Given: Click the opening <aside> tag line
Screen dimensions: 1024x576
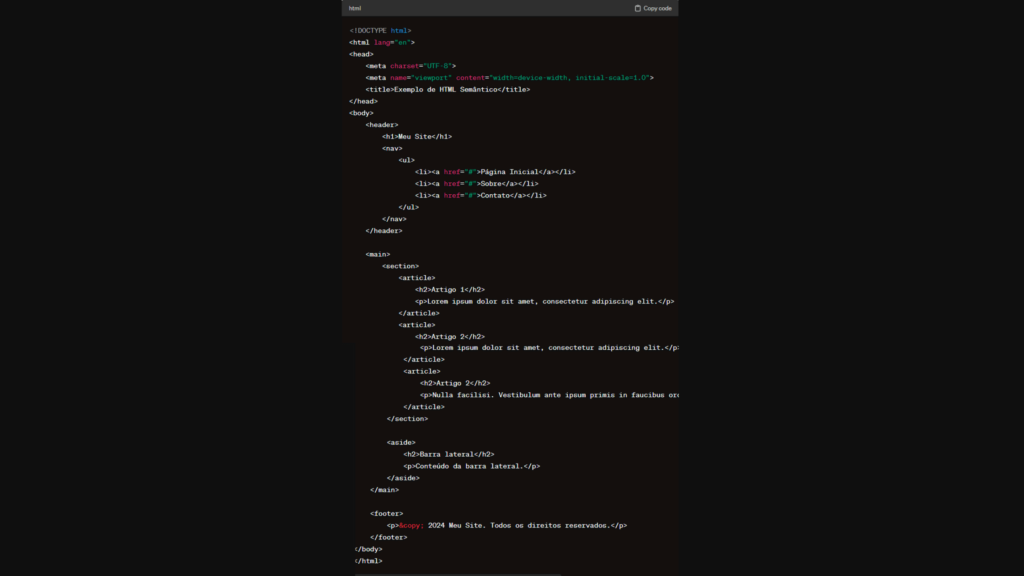Looking at the screenshot, I should pyautogui.click(x=401, y=442).
